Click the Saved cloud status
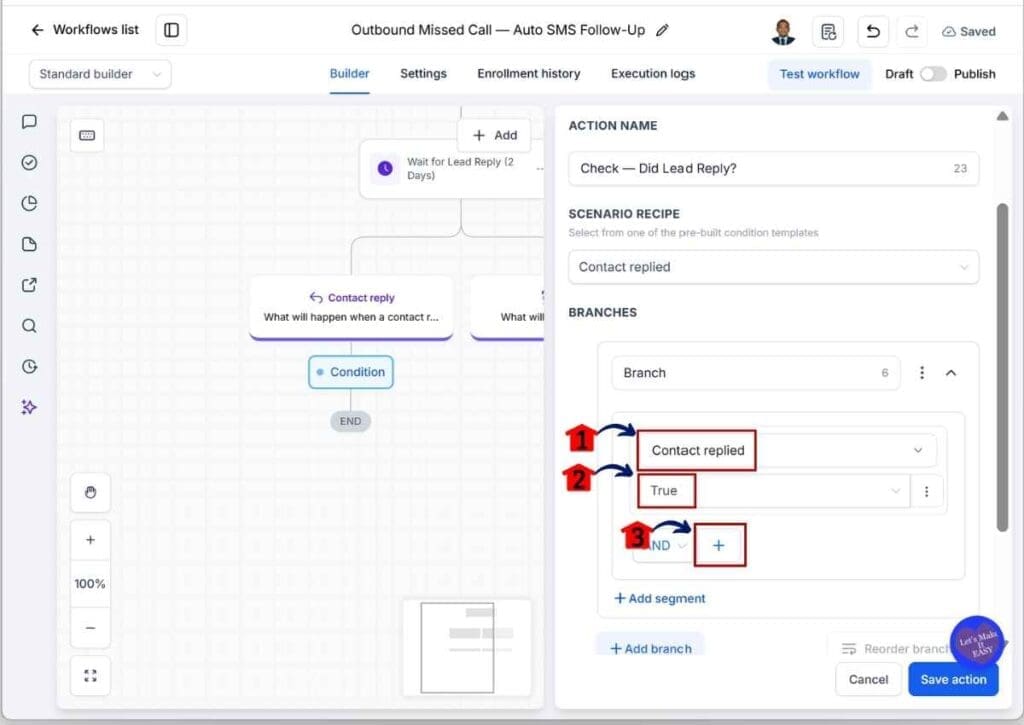Screen dimensions: 1024x725 968,31
